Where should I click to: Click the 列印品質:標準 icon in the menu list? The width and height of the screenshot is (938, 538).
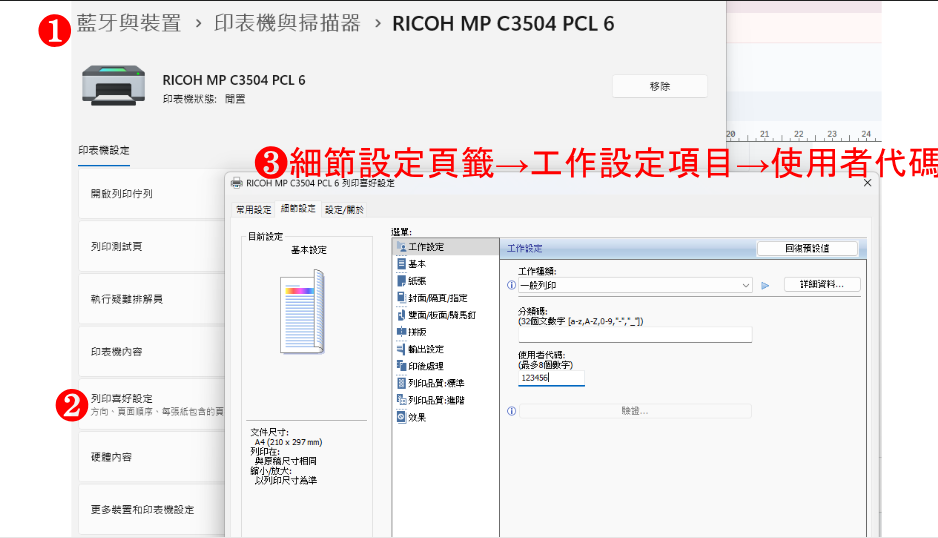coord(401,383)
